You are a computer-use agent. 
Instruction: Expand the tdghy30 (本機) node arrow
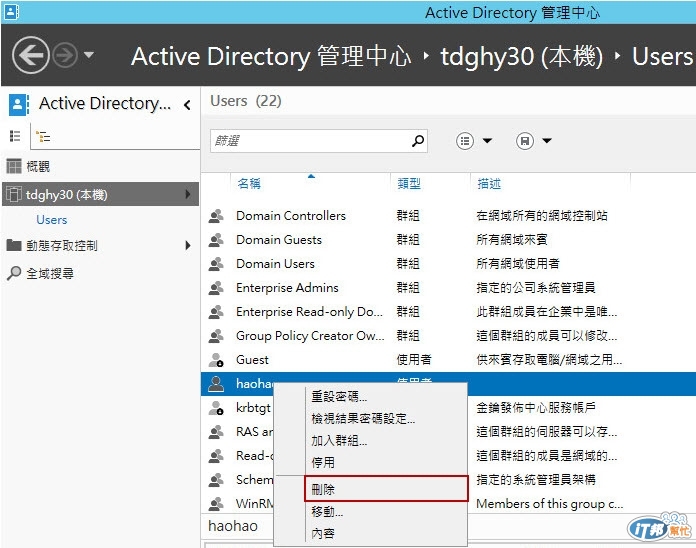[x=188, y=194]
